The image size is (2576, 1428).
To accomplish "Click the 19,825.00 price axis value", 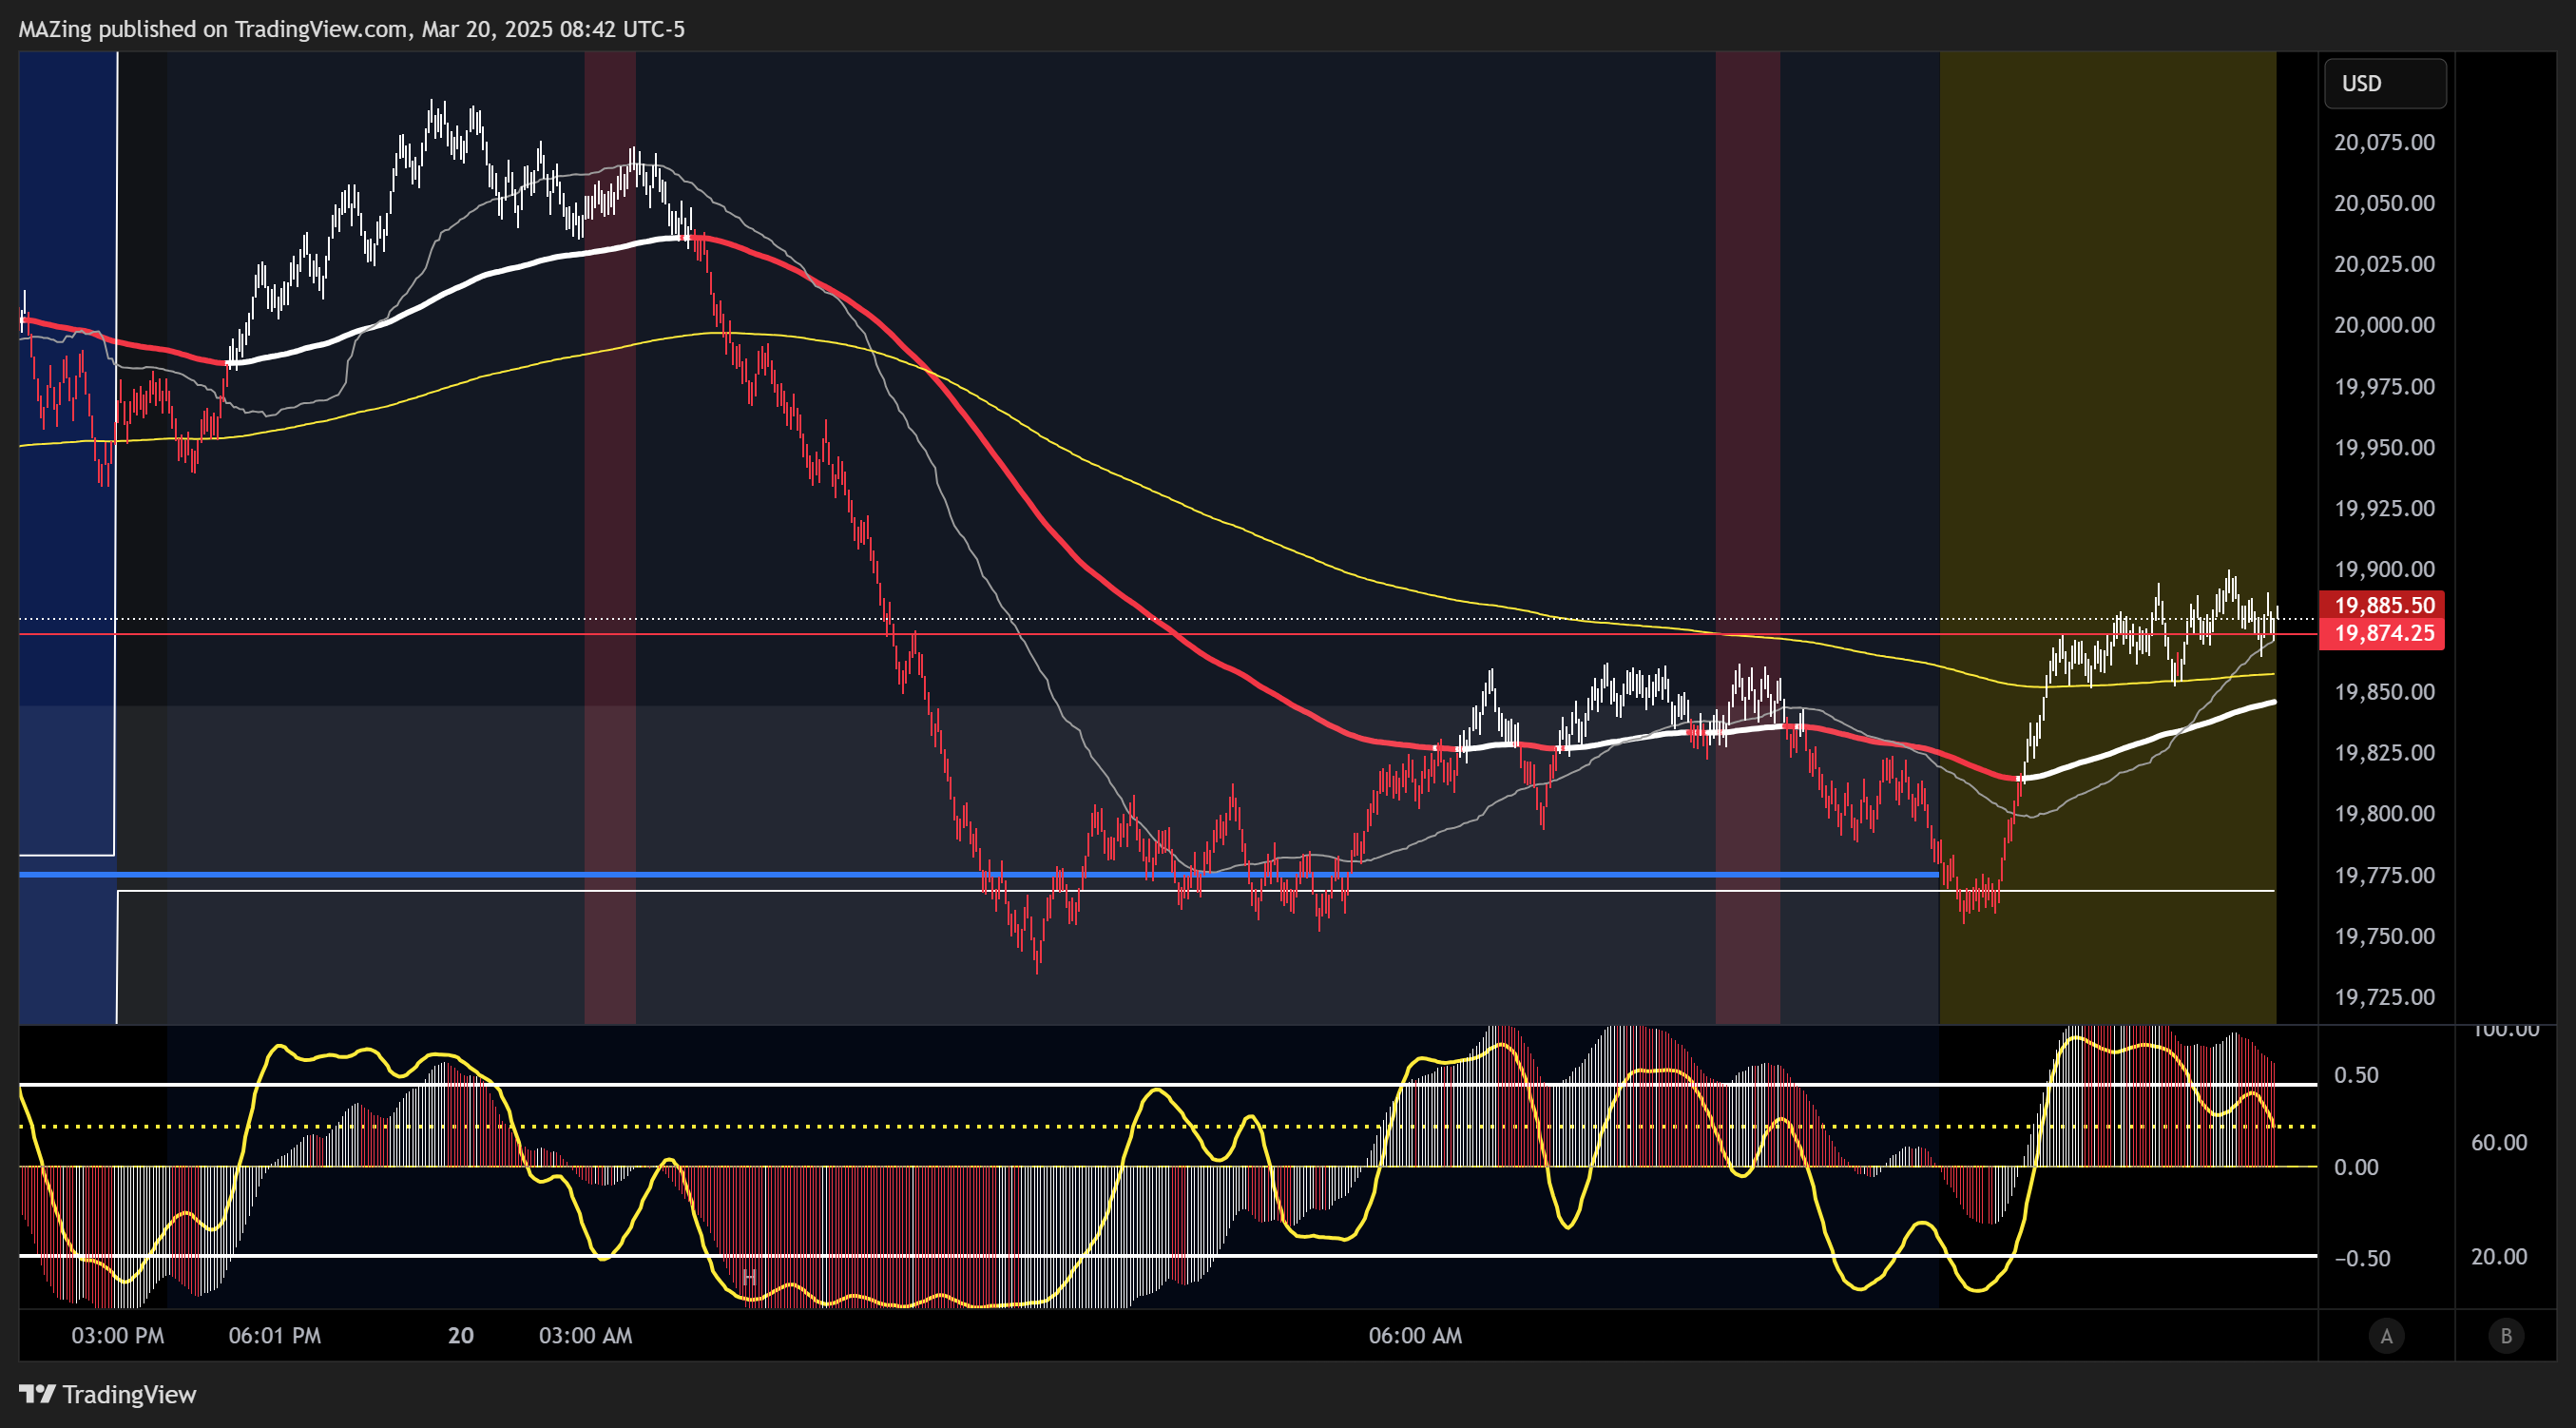I will coord(2384,753).
